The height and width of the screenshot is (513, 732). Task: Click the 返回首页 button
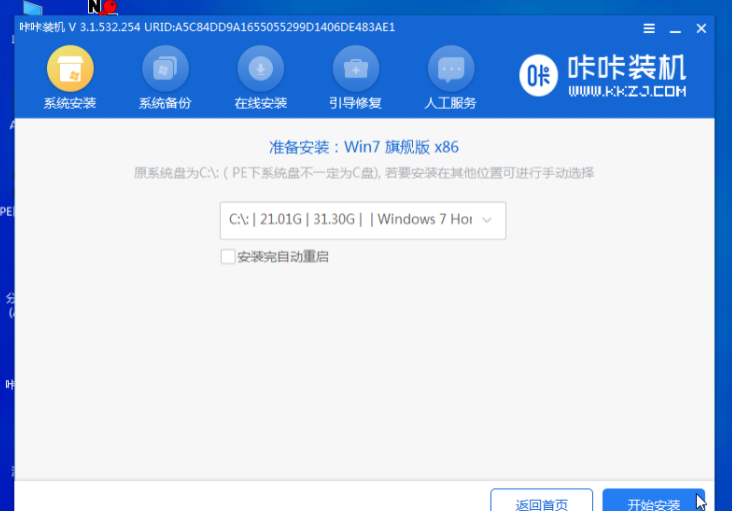pyautogui.click(x=542, y=500)
